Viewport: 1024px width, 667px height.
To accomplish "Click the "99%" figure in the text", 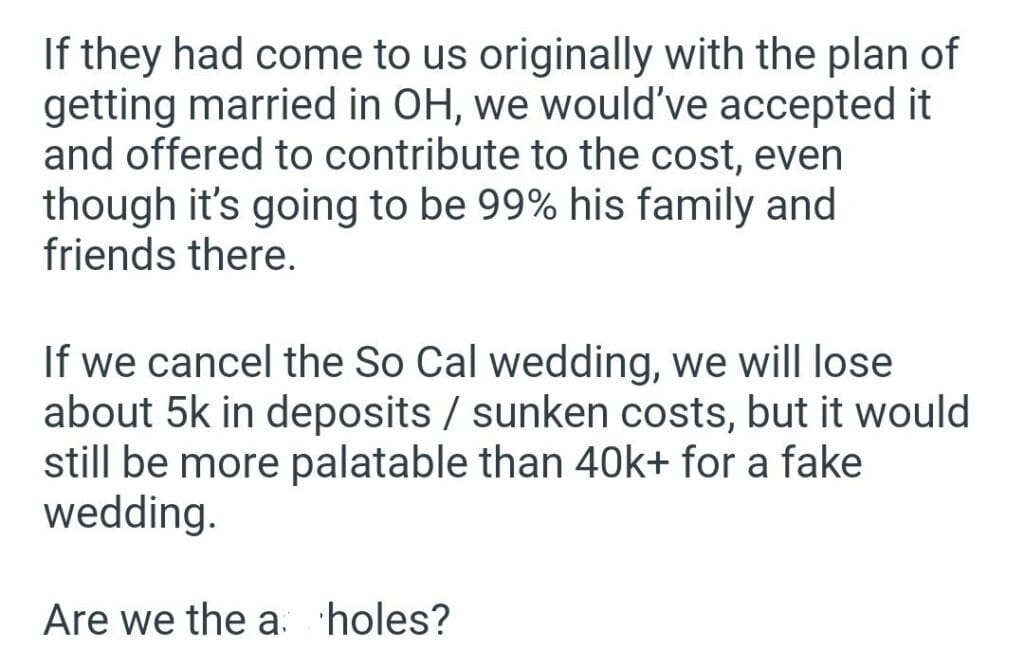I will pyautogui.click(x=528, y=205).
